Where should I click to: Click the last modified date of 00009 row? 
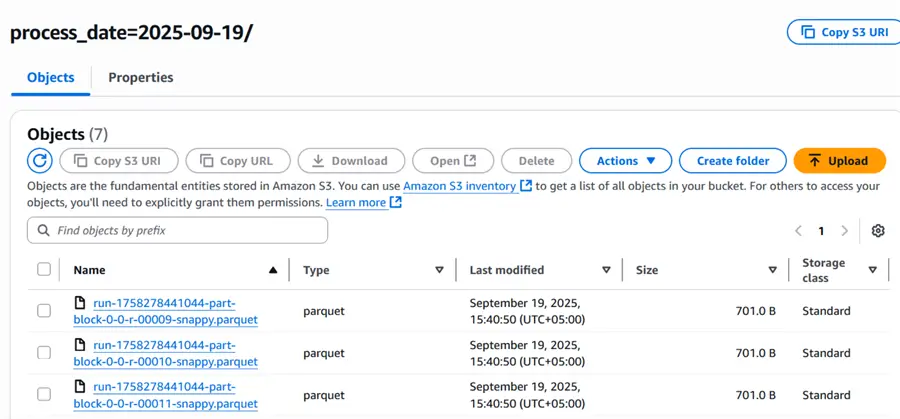527,311
